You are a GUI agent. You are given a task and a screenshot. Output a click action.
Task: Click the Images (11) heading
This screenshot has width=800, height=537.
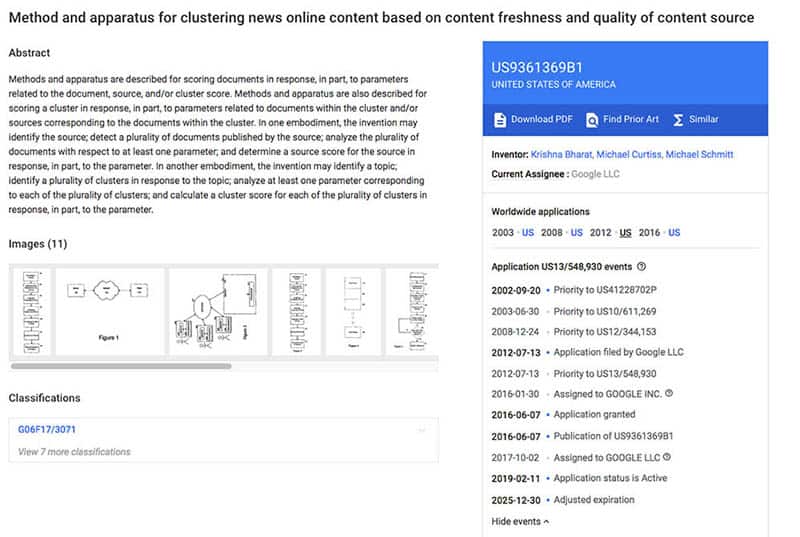point(38,244)
